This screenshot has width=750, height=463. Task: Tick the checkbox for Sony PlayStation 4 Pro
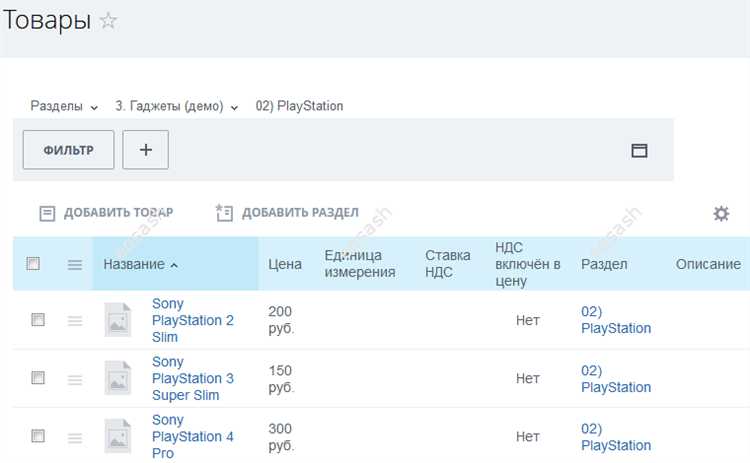click(x=38, y=436)
